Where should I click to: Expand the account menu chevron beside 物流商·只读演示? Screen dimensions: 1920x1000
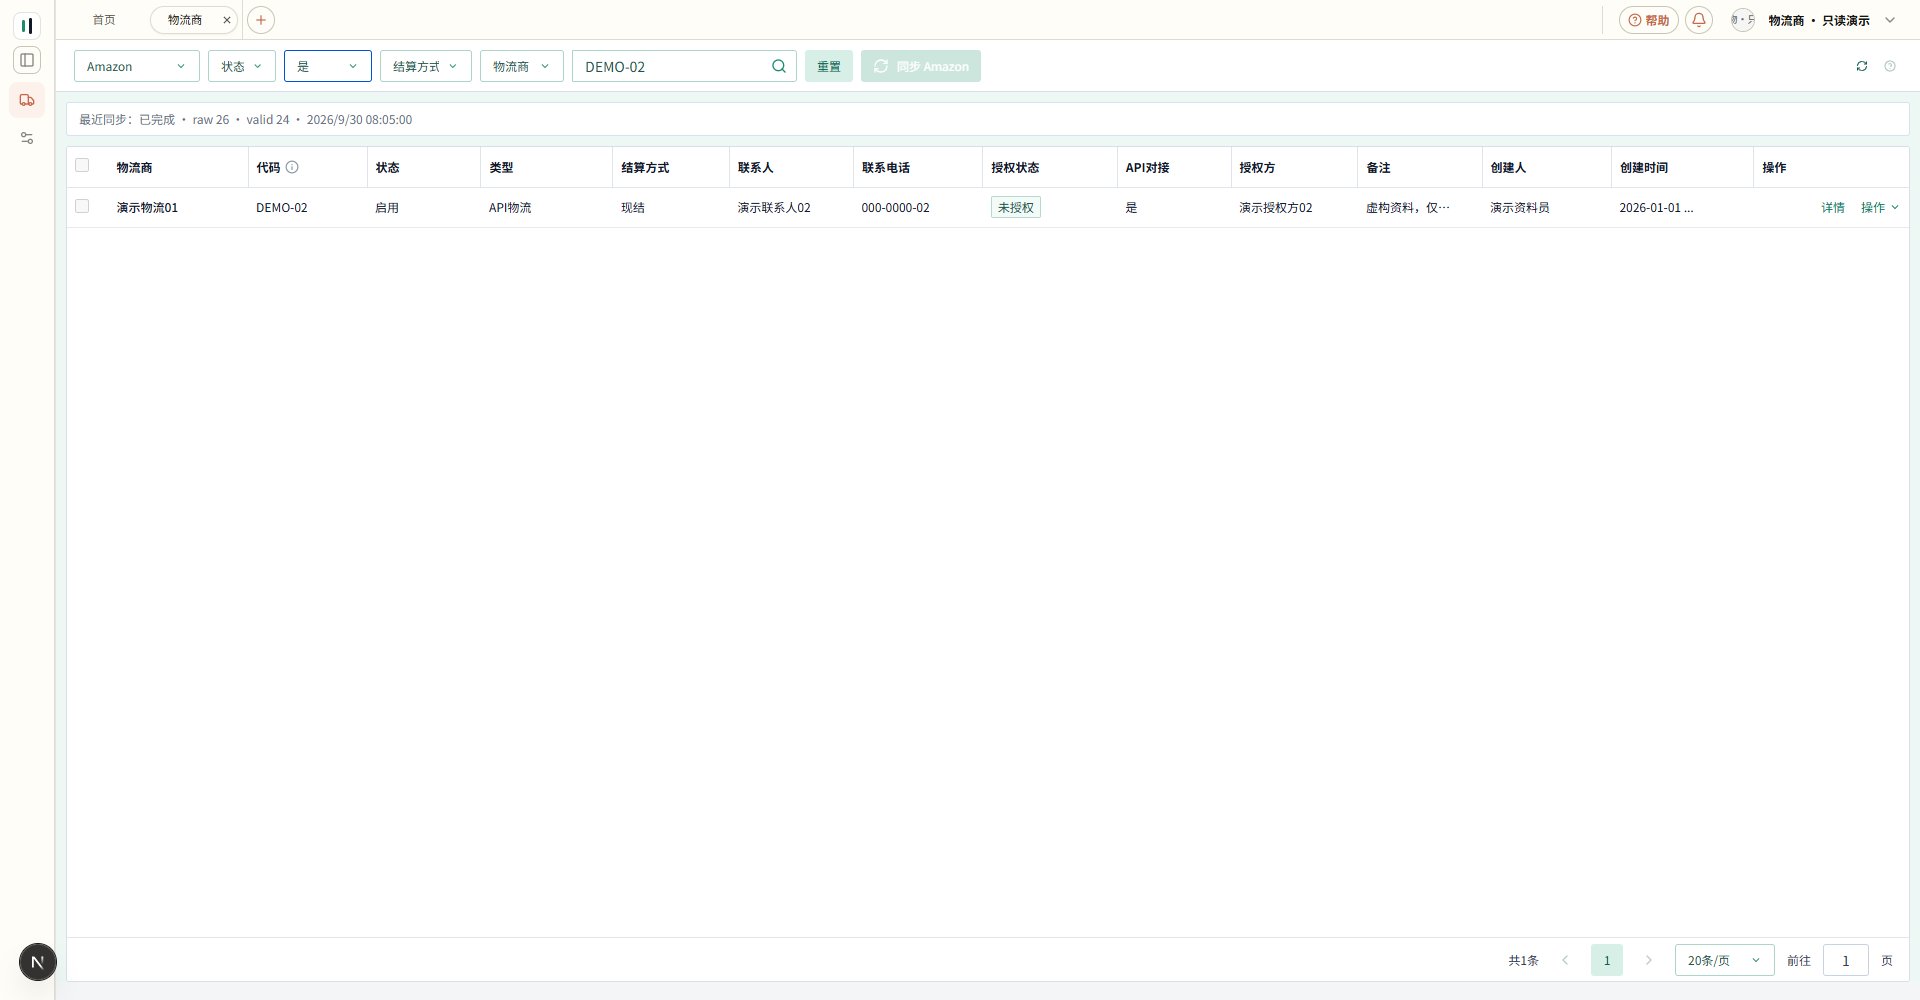(x=1890, y=20)
